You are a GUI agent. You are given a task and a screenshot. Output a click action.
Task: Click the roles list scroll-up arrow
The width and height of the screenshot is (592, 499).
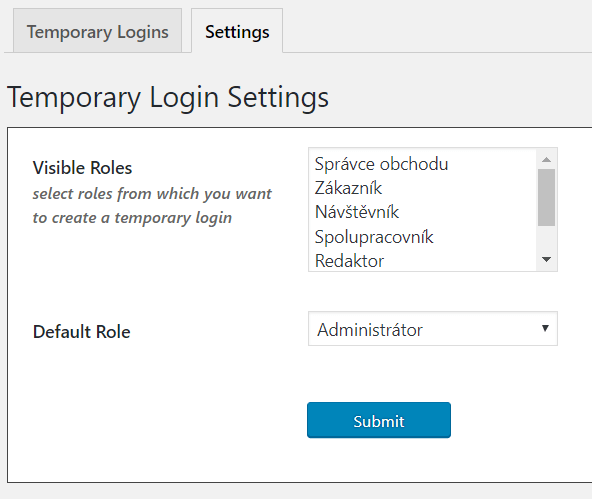(x=546, y=159)
